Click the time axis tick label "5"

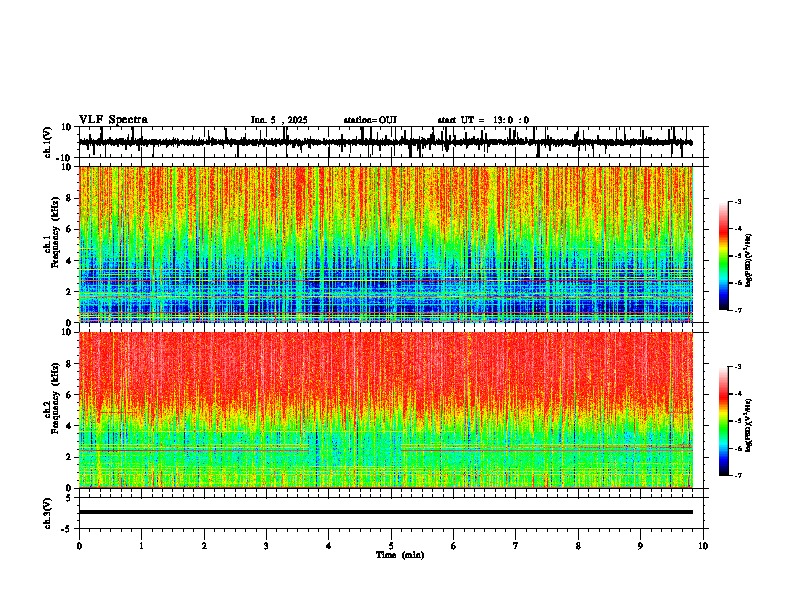(x=391, y=546)
